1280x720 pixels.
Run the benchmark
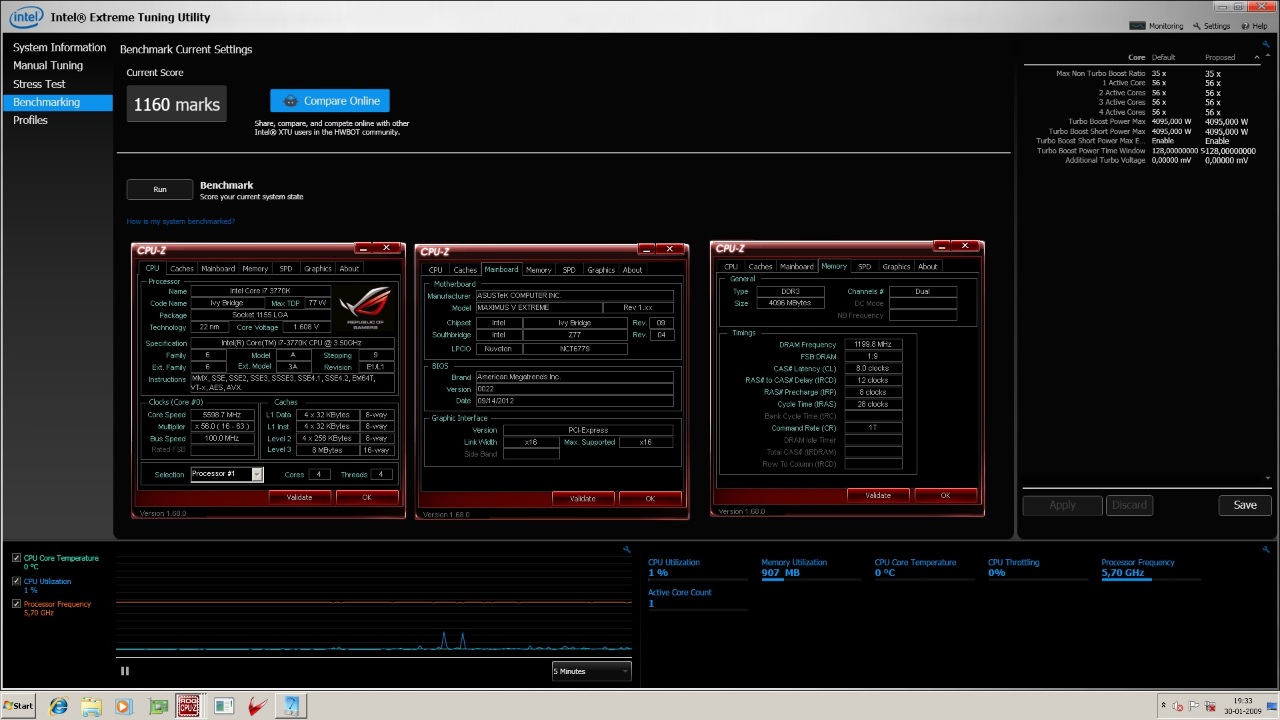160,190
